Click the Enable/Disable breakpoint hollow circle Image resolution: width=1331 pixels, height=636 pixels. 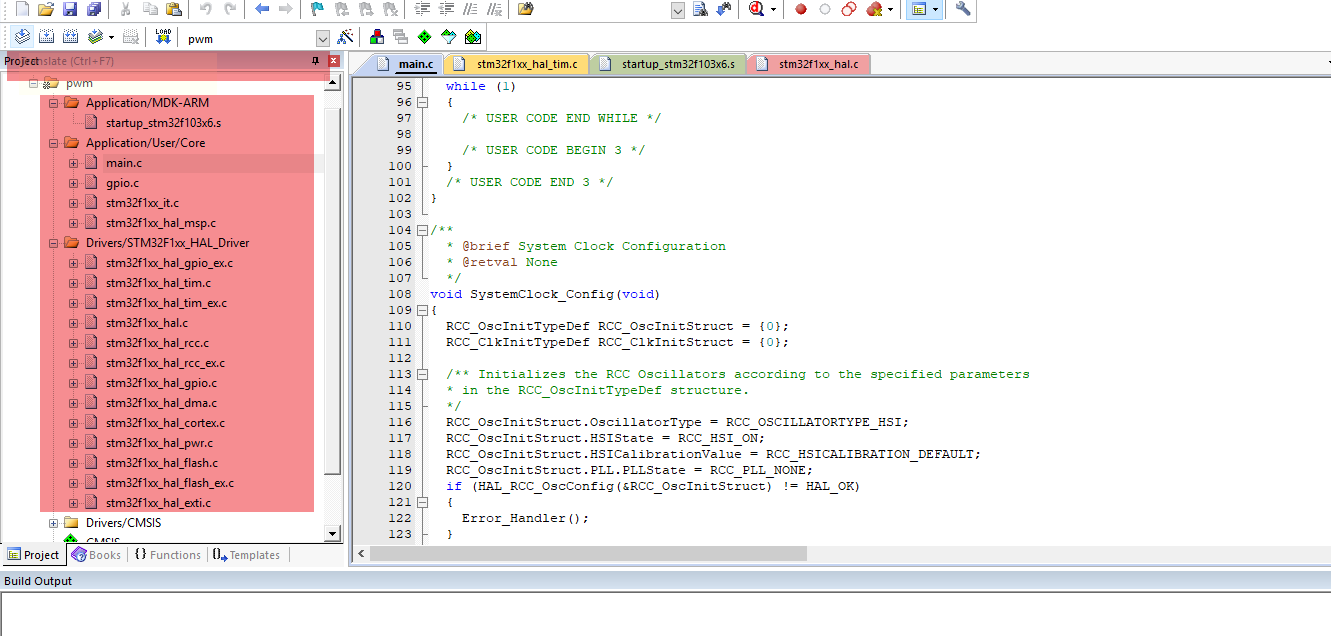[x=825, y=9]
